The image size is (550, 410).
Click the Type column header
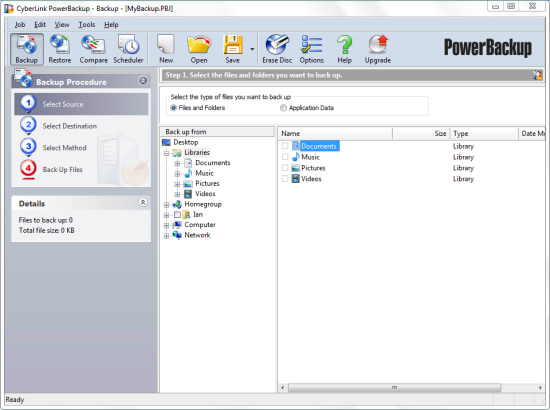(484, 133)
